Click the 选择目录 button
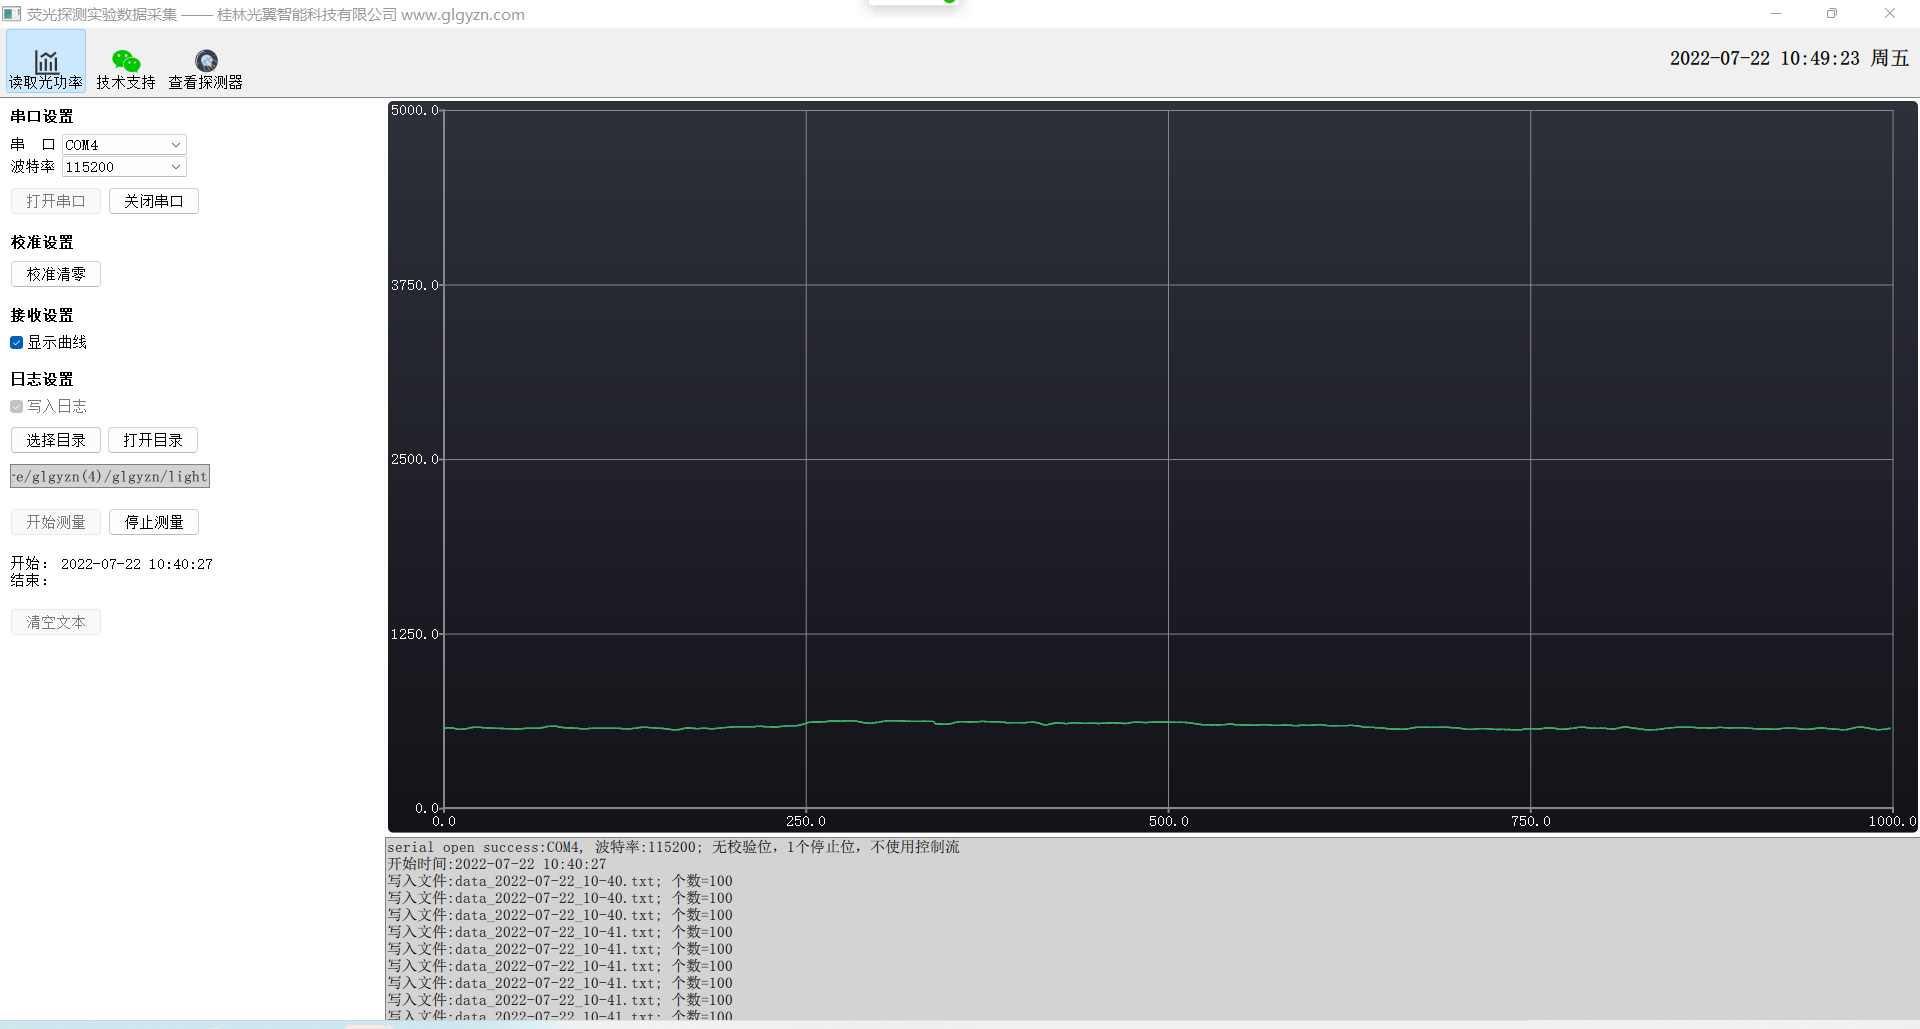This screenshot has width=1920, height=1029. [56, 440]
